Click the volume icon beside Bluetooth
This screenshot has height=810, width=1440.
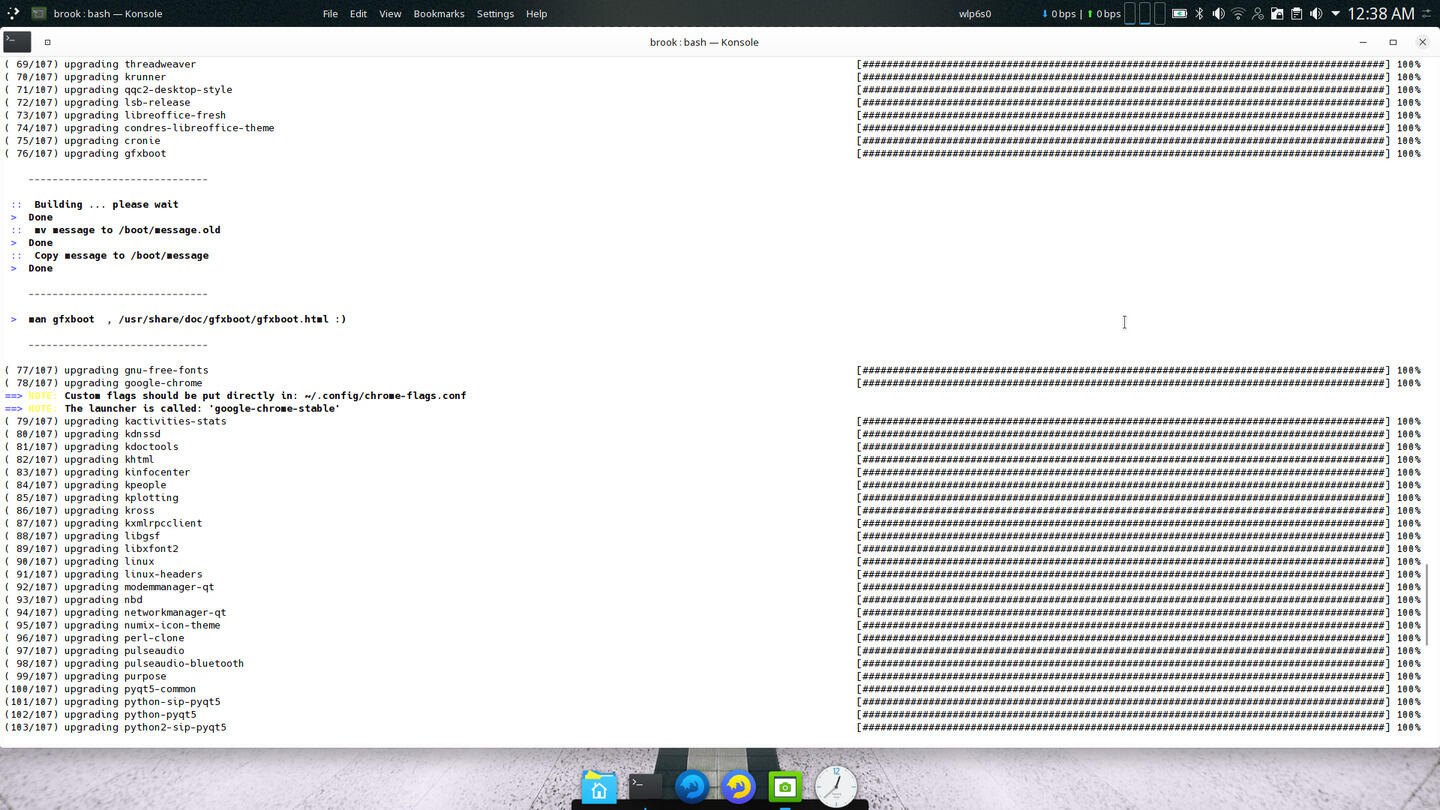coord(1218,14)
